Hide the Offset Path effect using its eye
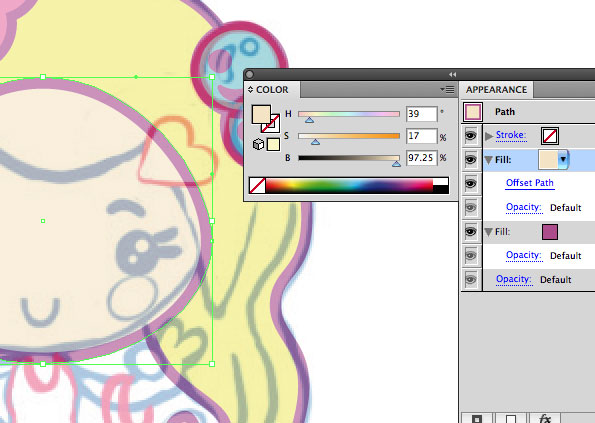The height and width of the screenshot is (423, 595). pyautogui.click(x=471, y=184)
